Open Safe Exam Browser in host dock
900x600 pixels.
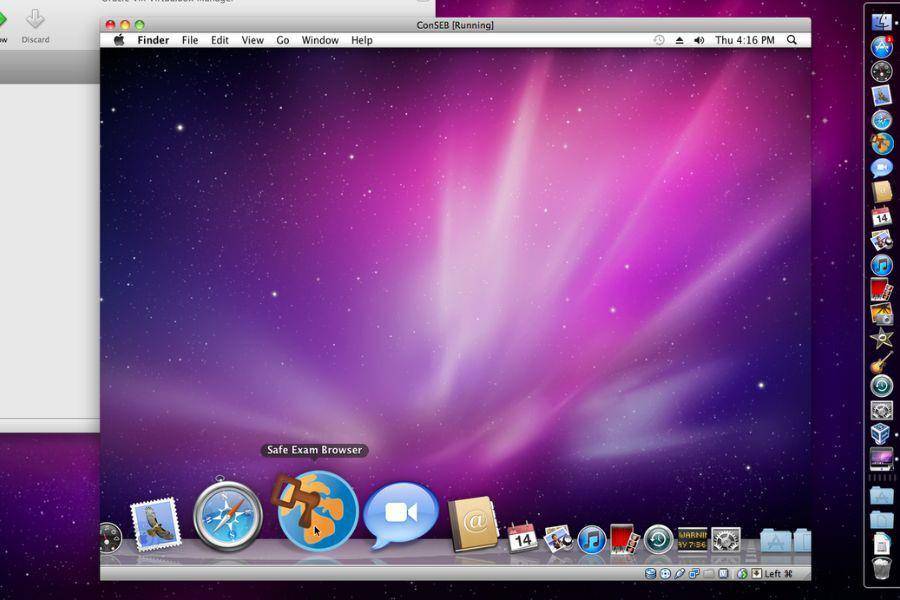(x=882, y=144)
